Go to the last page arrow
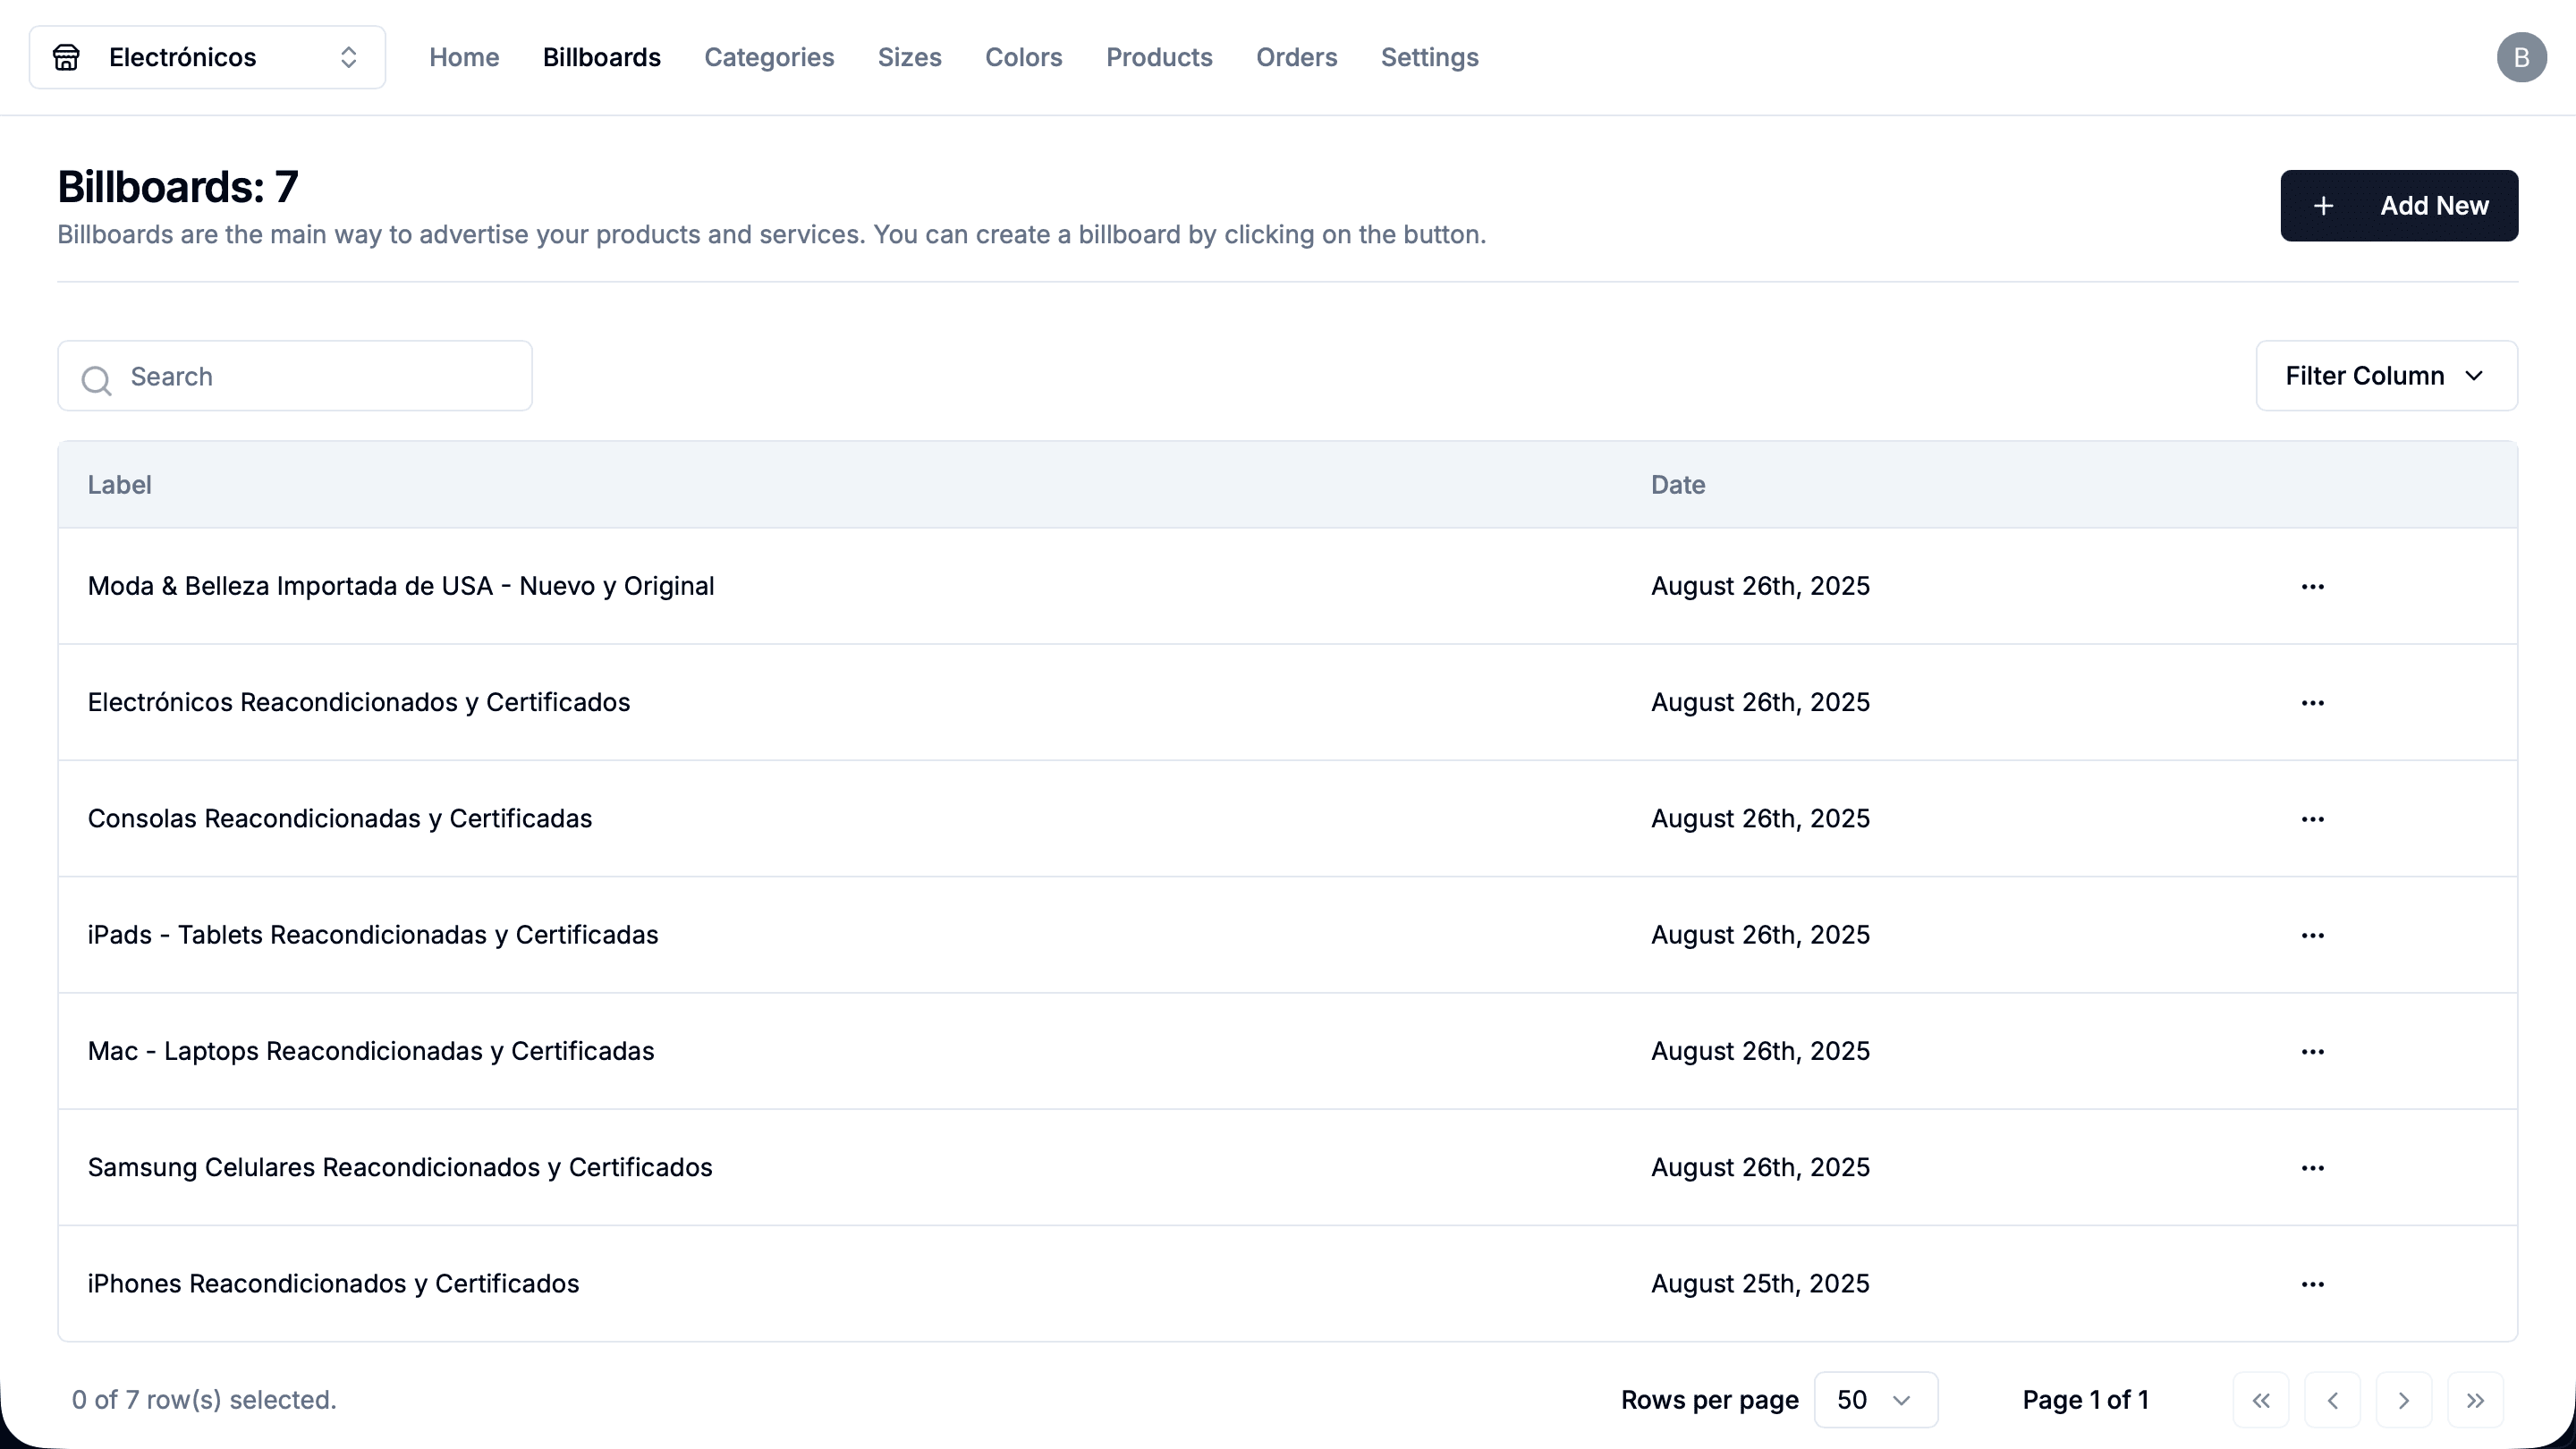The image size is (2576, 1449). click(2475, 1400)
